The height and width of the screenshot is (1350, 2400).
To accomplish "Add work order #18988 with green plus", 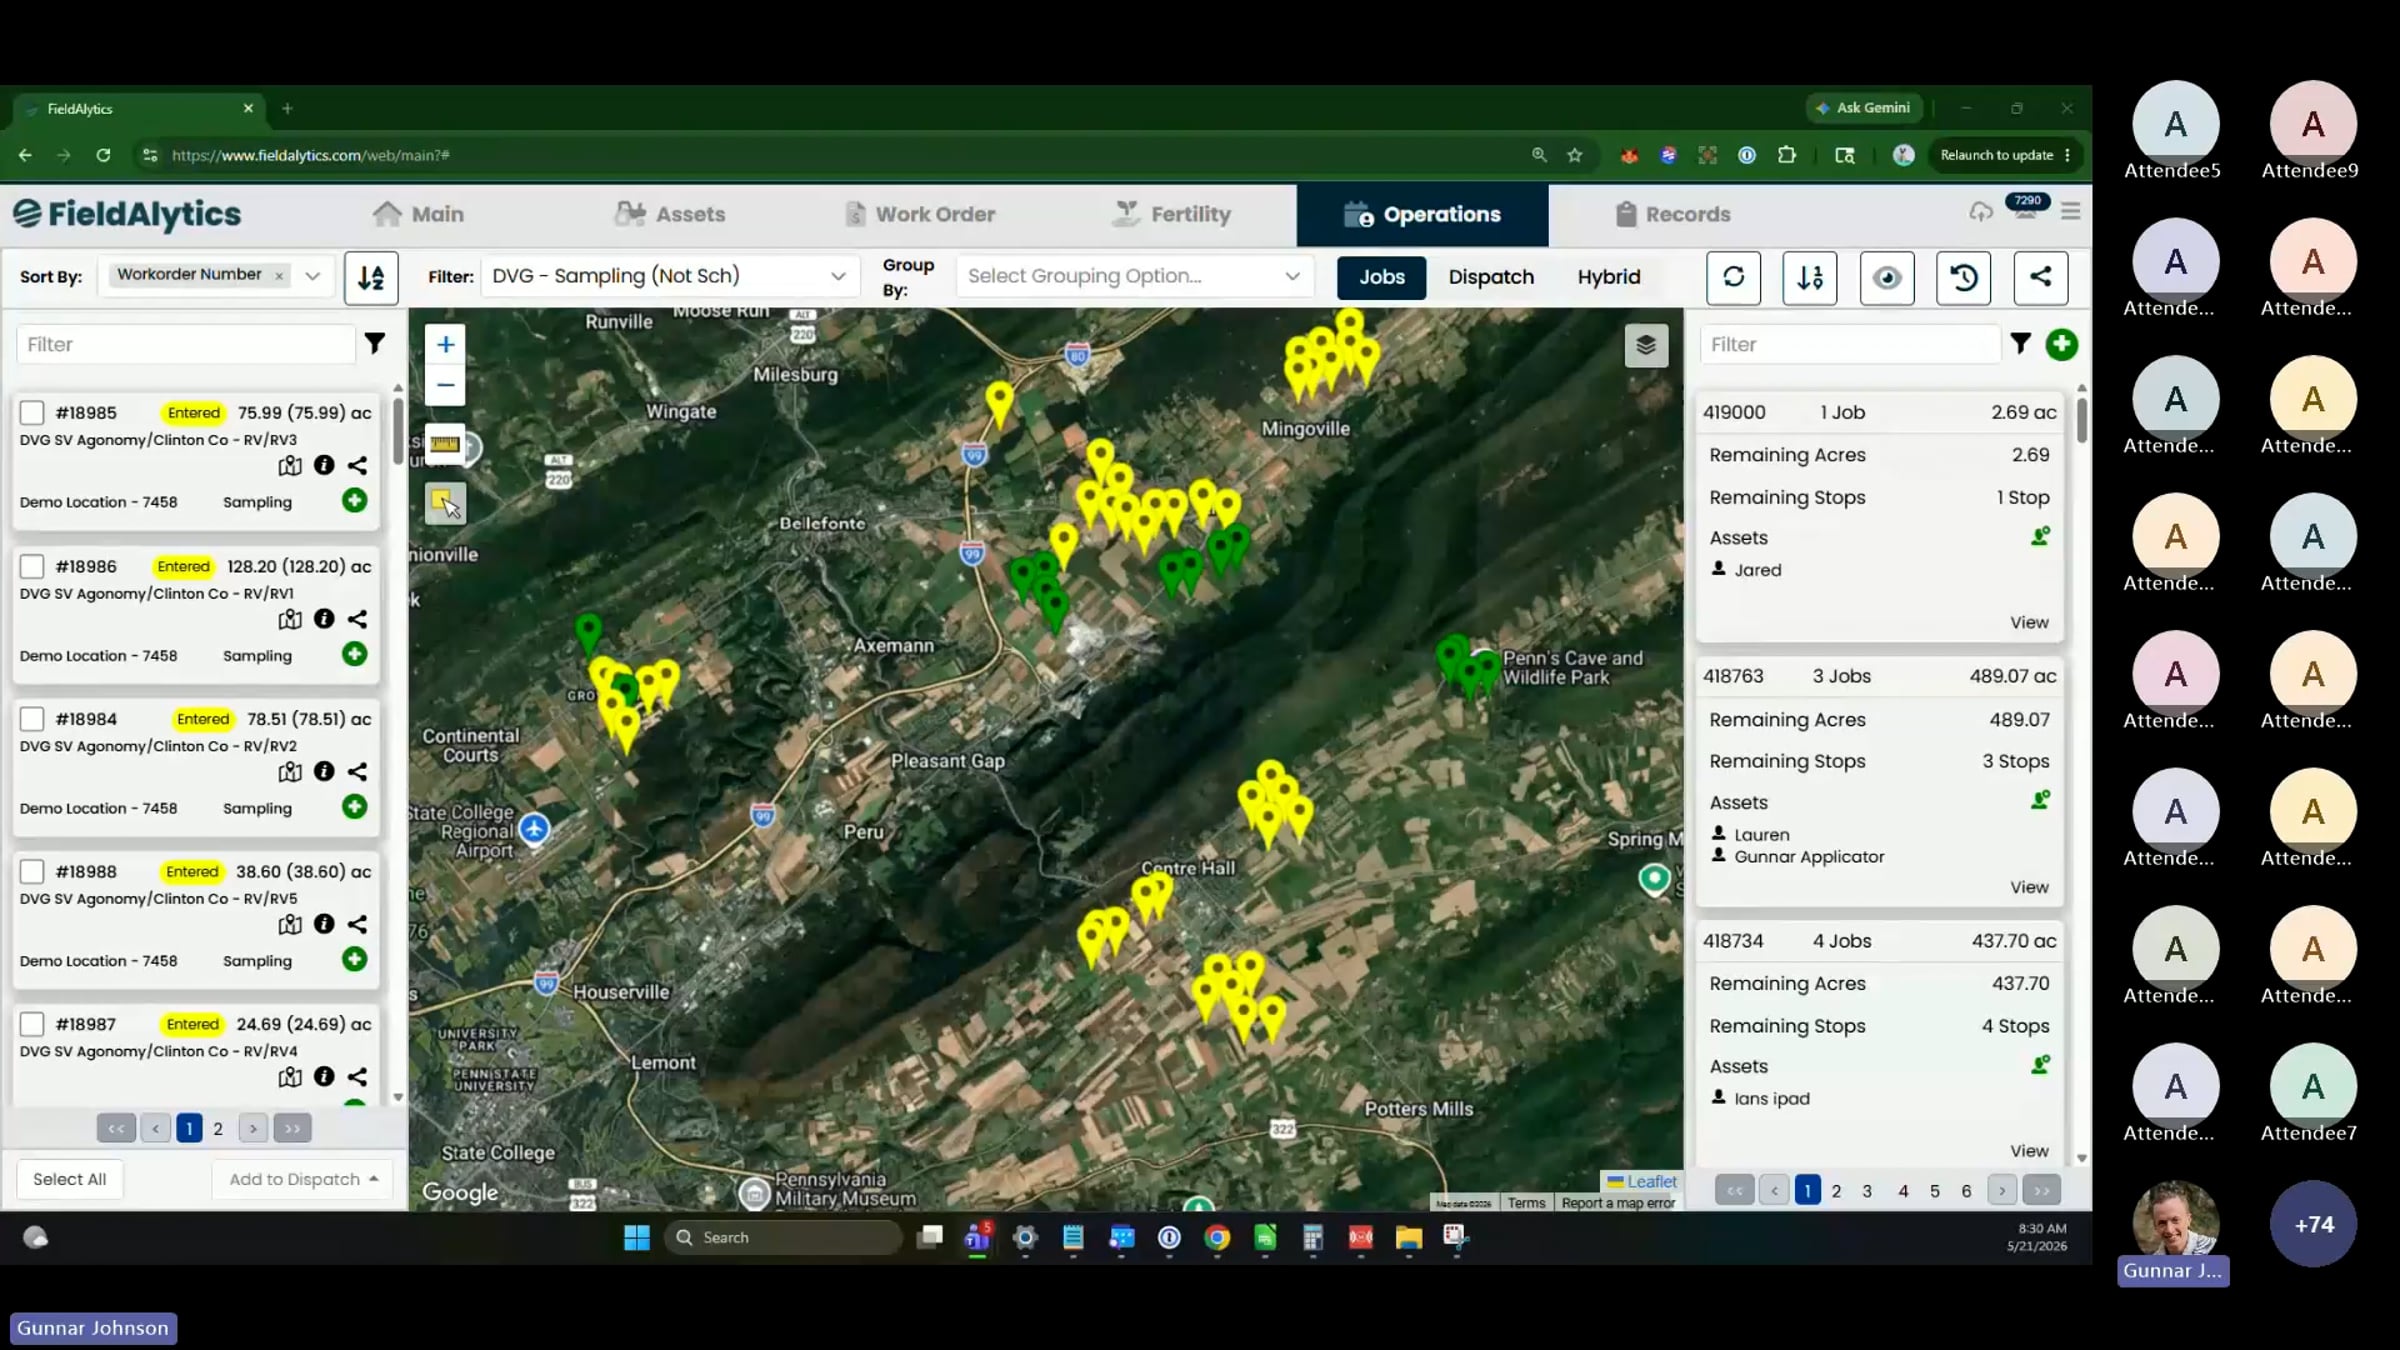I will pos(354,959).
